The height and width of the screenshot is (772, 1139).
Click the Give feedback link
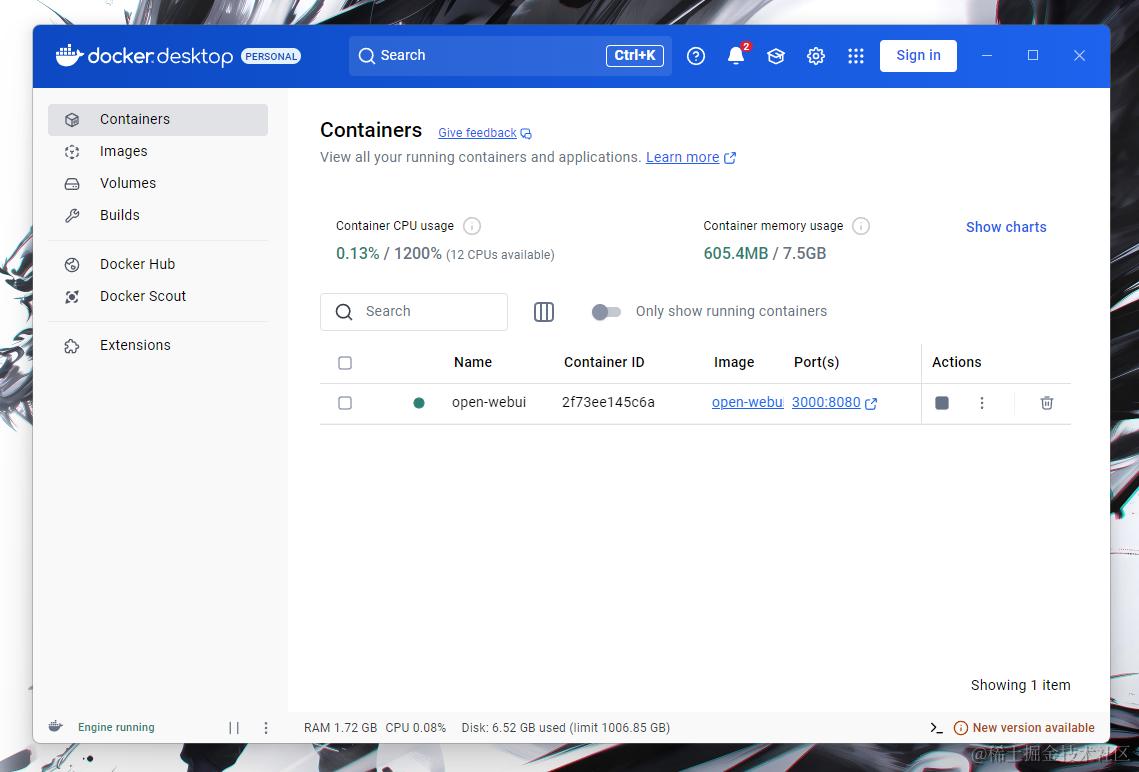[485, 133]
